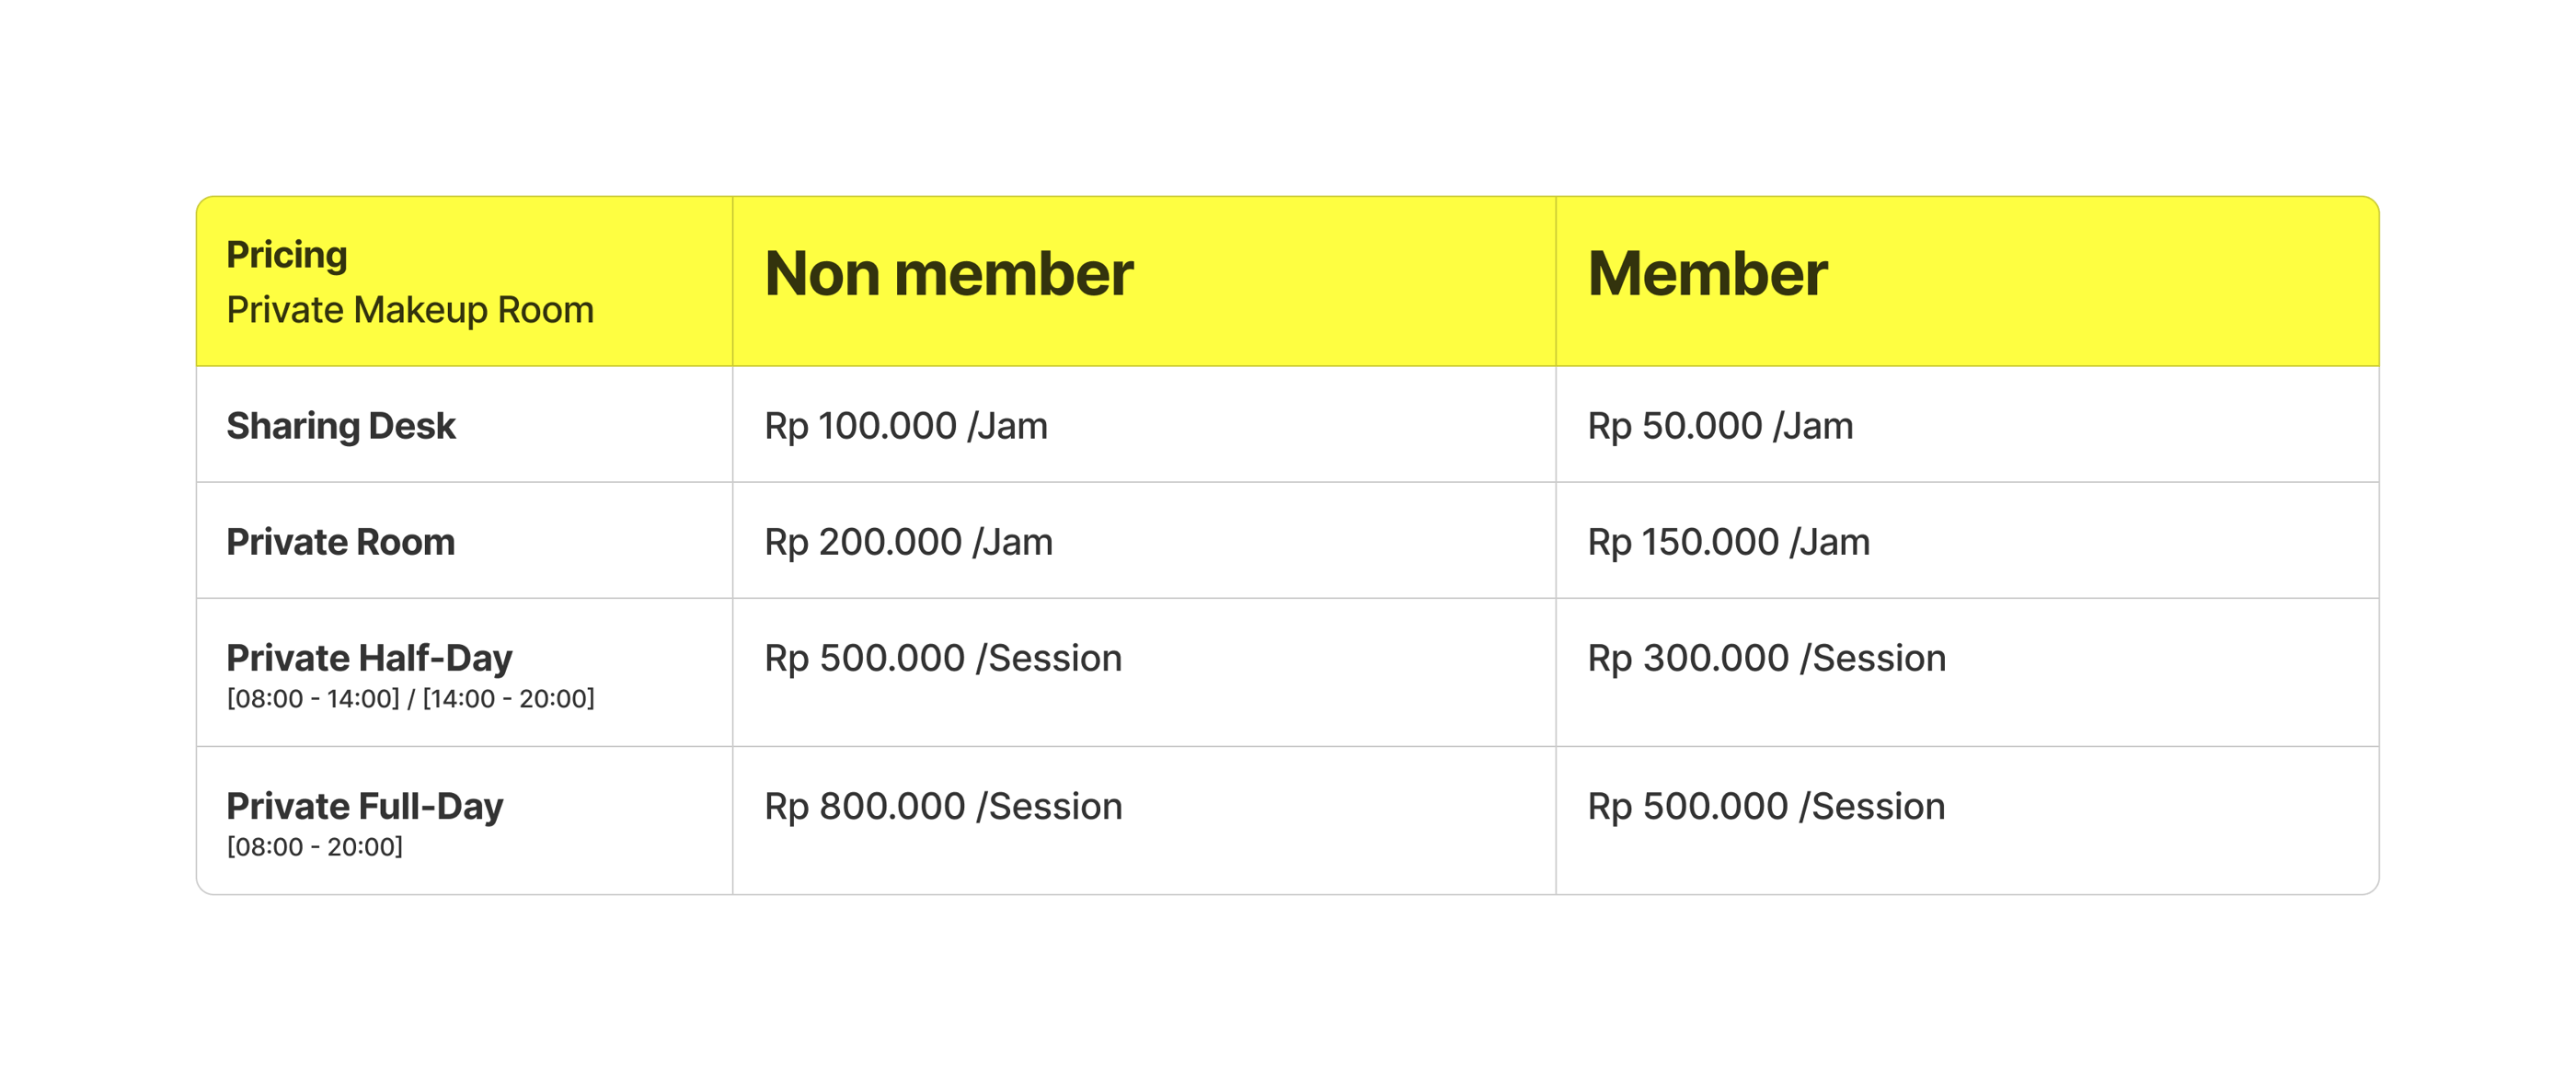
Task: Click non-member Rp 500.000 /Session price
Action: [943, 658]
